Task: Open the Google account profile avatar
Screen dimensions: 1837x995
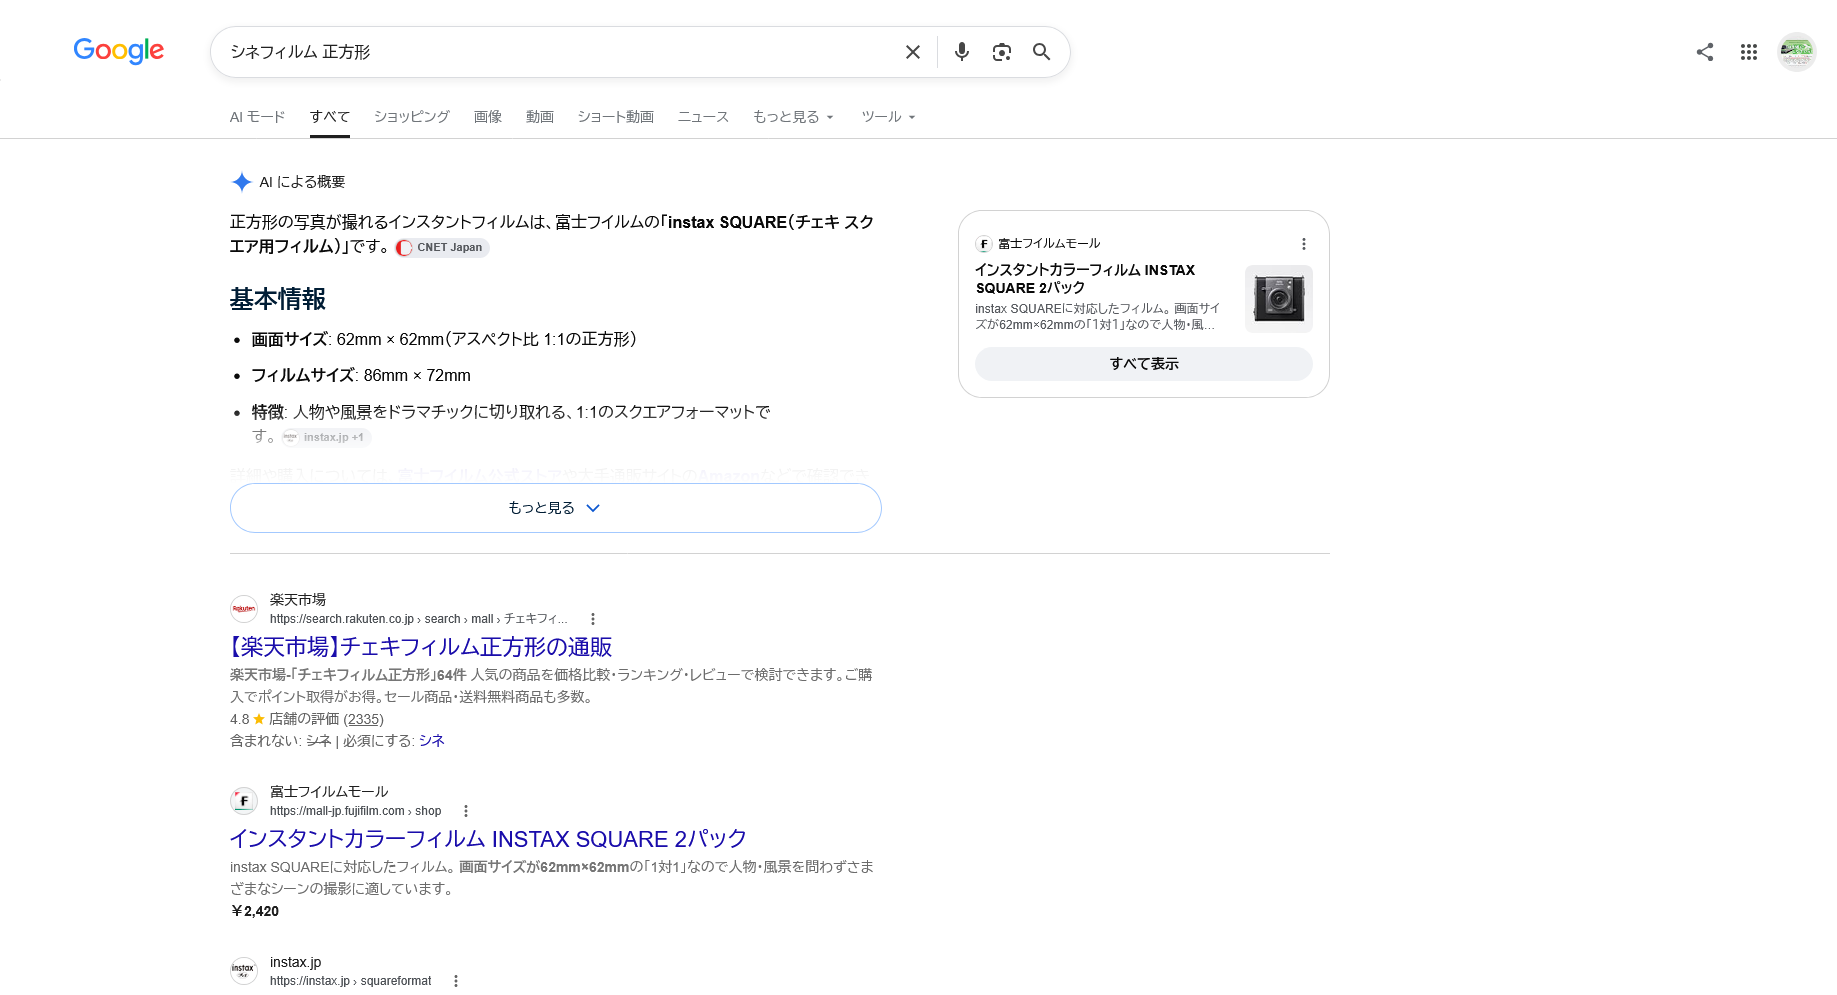Action: (1796, 52)
